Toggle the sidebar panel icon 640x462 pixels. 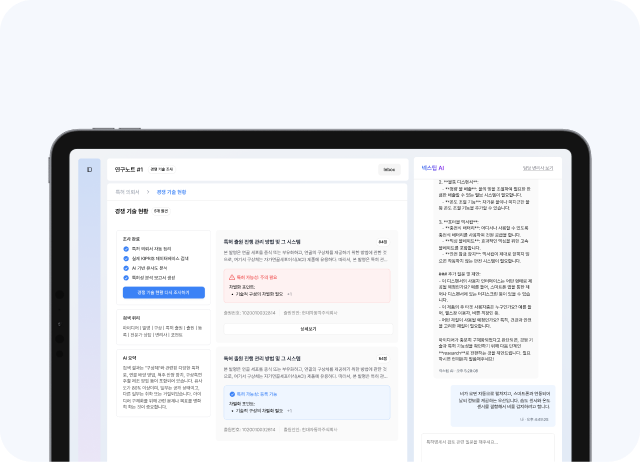[x=89, y=169]
